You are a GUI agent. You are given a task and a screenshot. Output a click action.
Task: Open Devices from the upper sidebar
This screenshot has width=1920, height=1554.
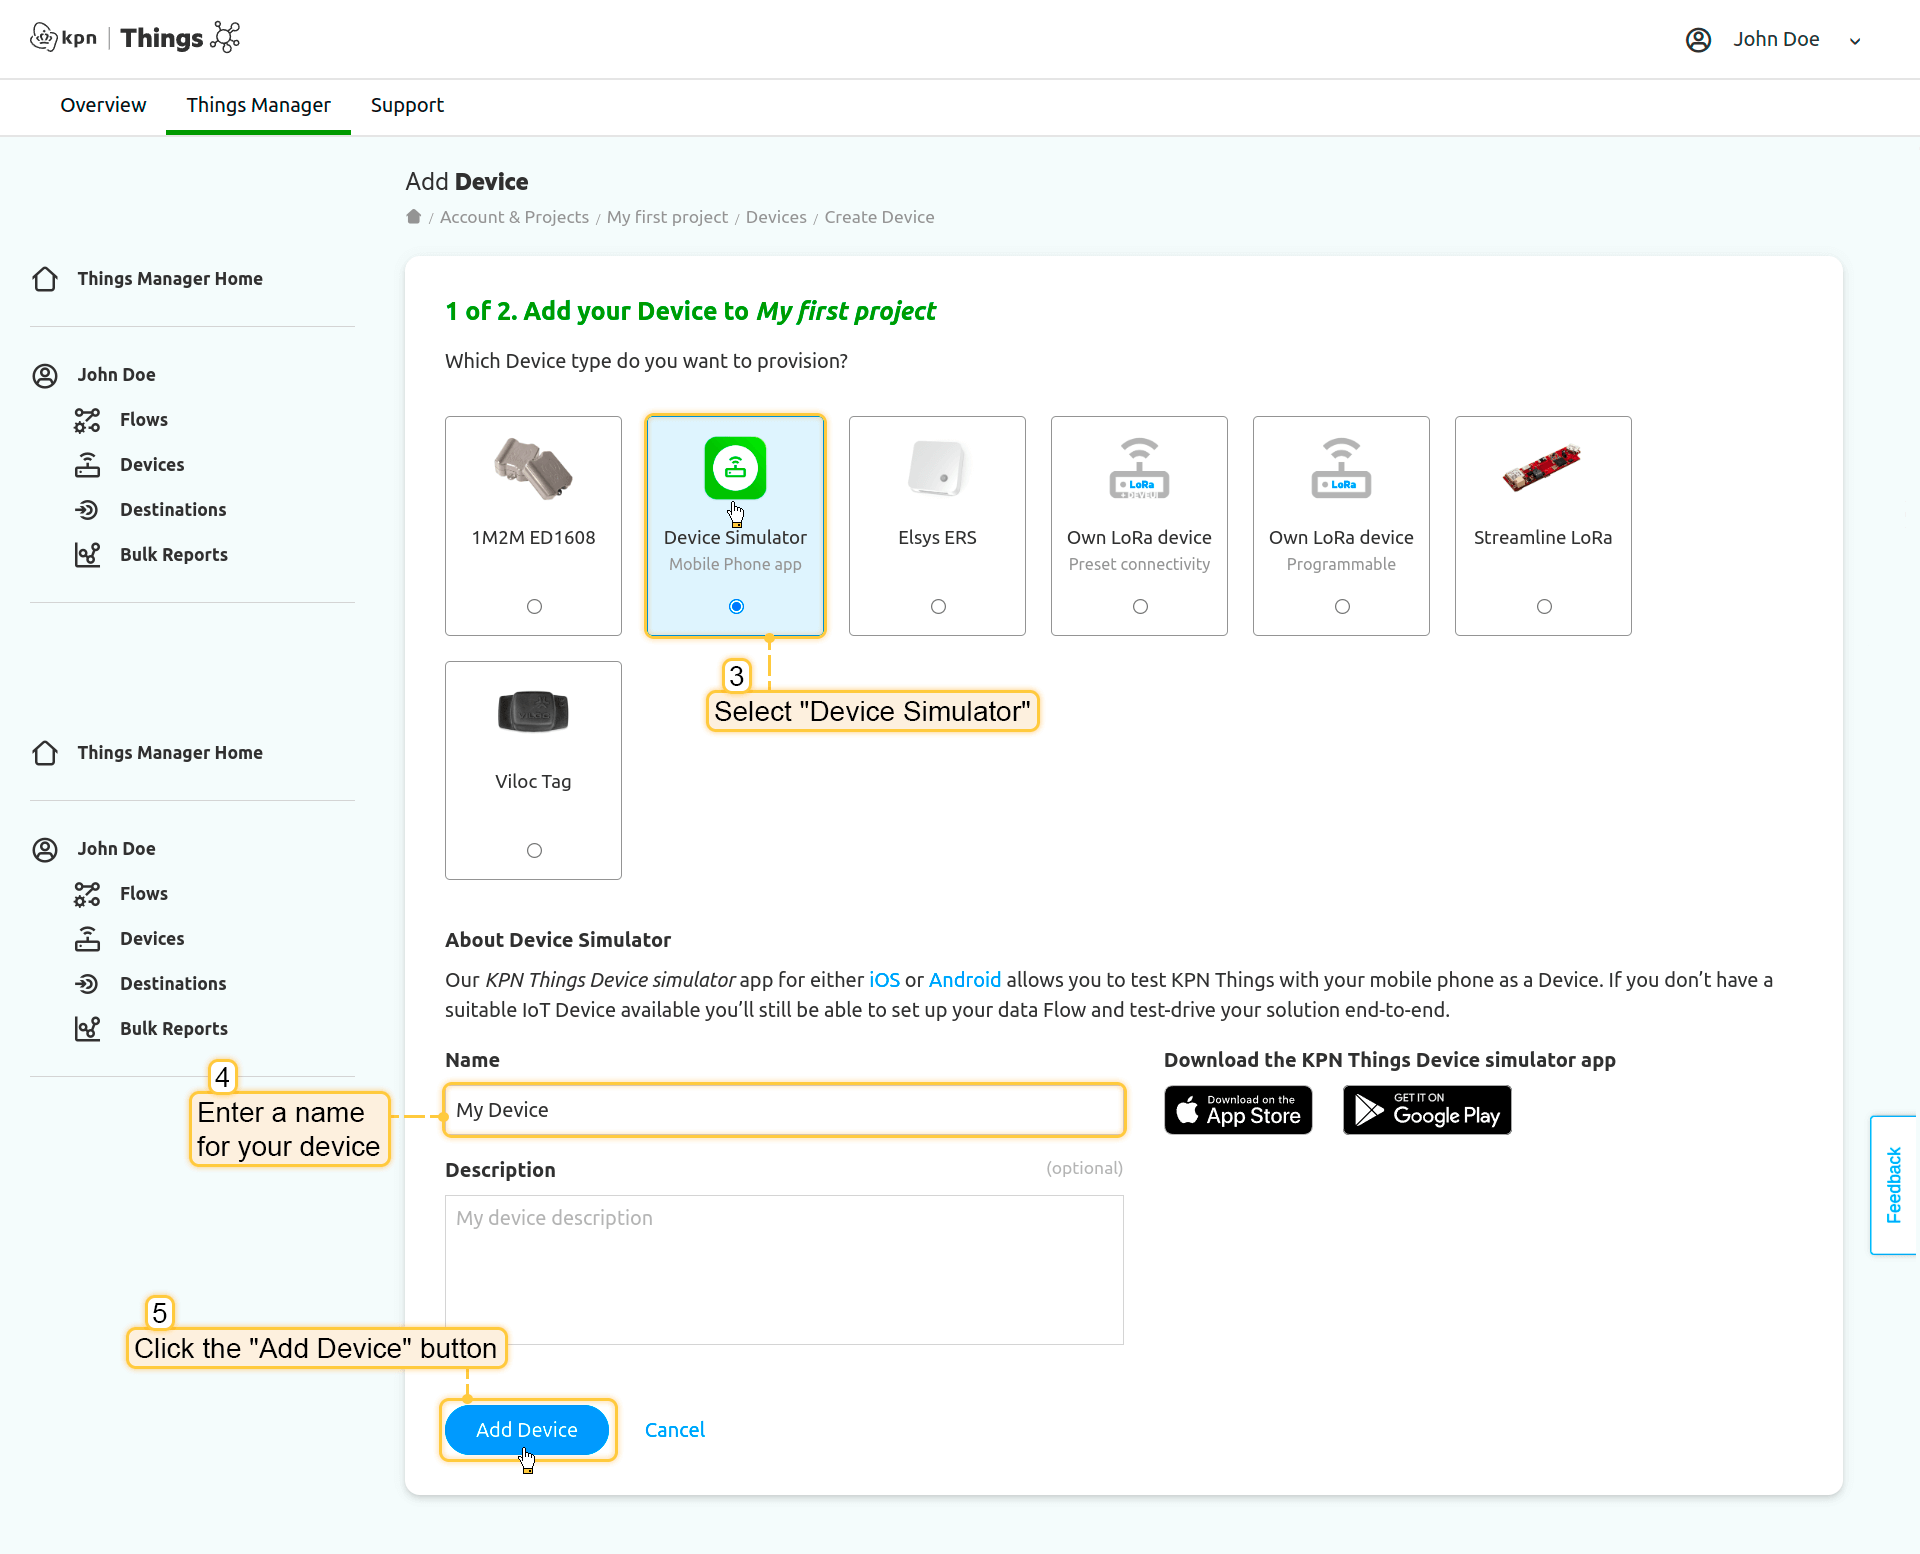[x=151, y=465]
